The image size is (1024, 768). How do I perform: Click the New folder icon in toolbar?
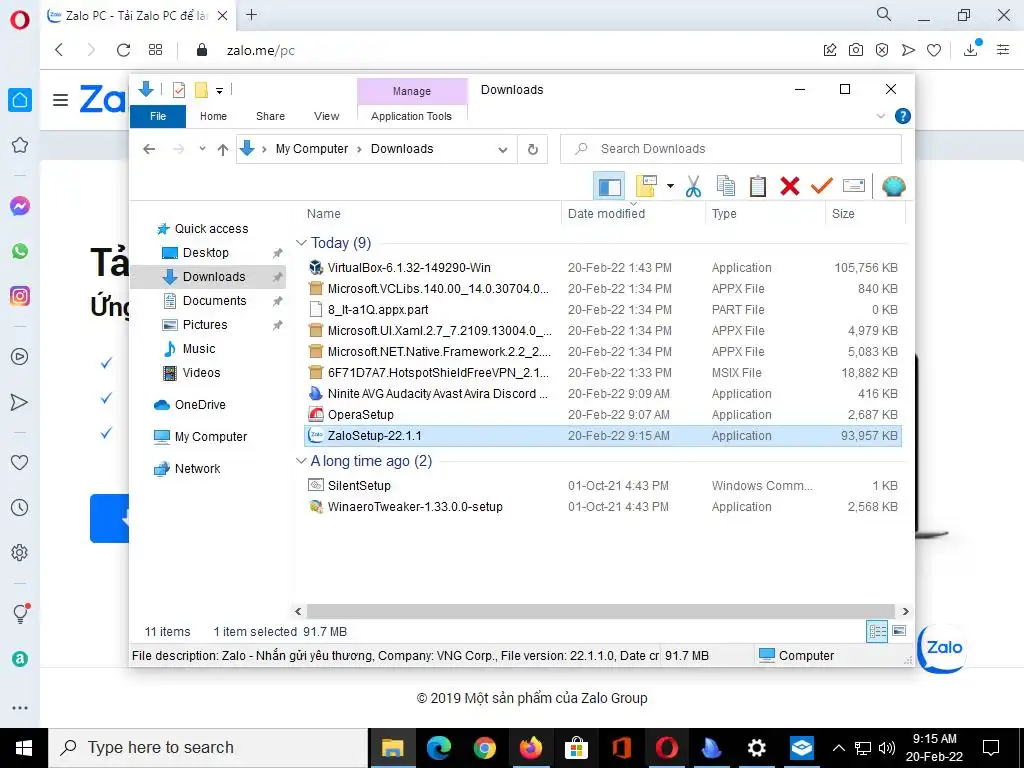click(x=646, y=187)
